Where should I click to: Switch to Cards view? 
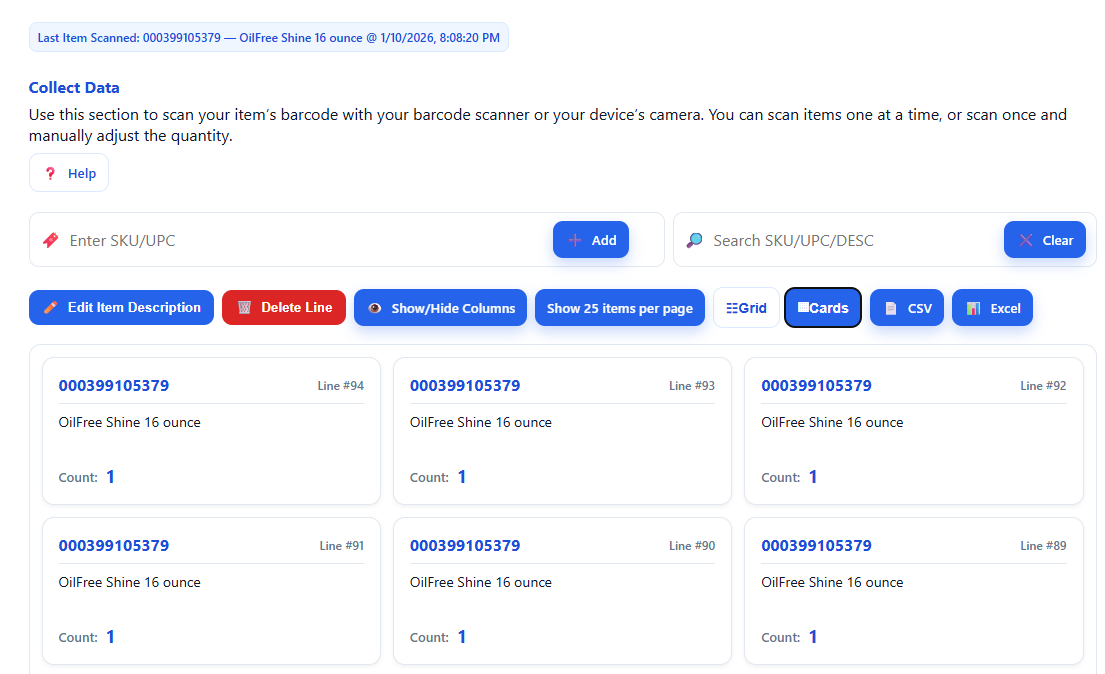pos(822,307)
